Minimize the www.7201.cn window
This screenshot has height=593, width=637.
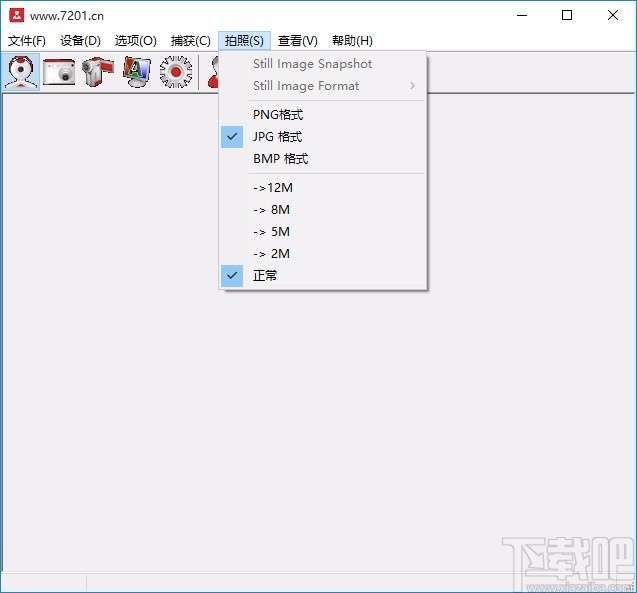tap(522, 15)
